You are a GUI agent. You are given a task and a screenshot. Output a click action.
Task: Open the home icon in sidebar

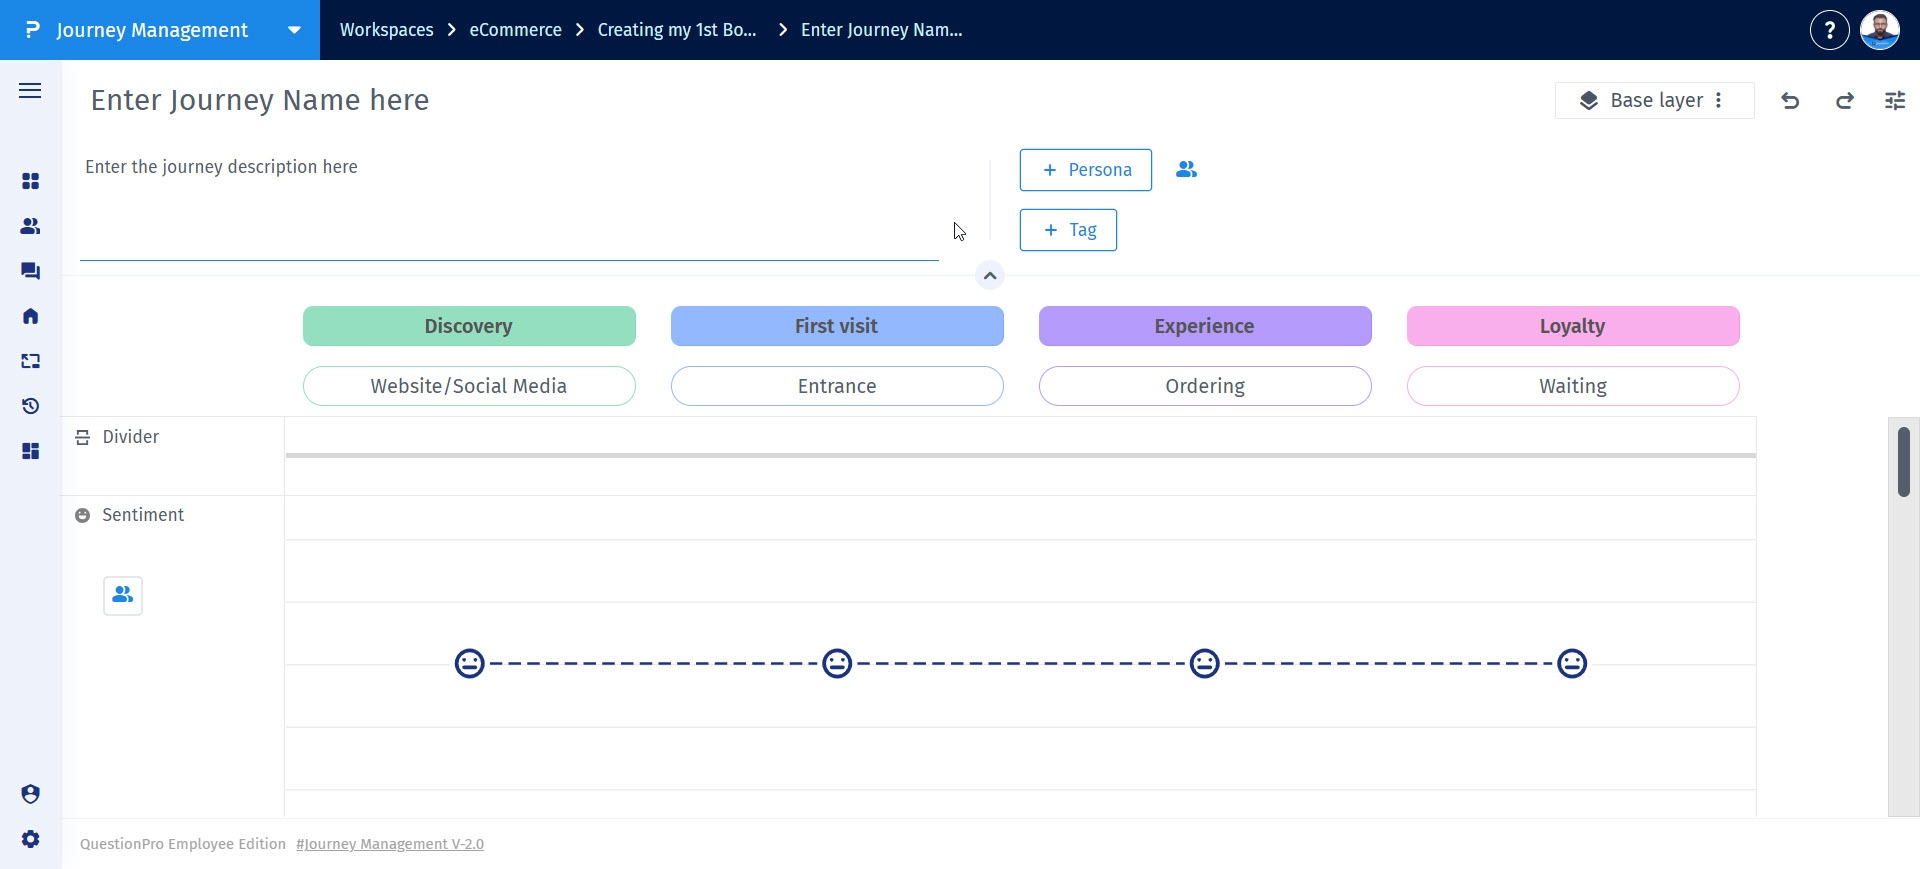[x=31, y=316]
